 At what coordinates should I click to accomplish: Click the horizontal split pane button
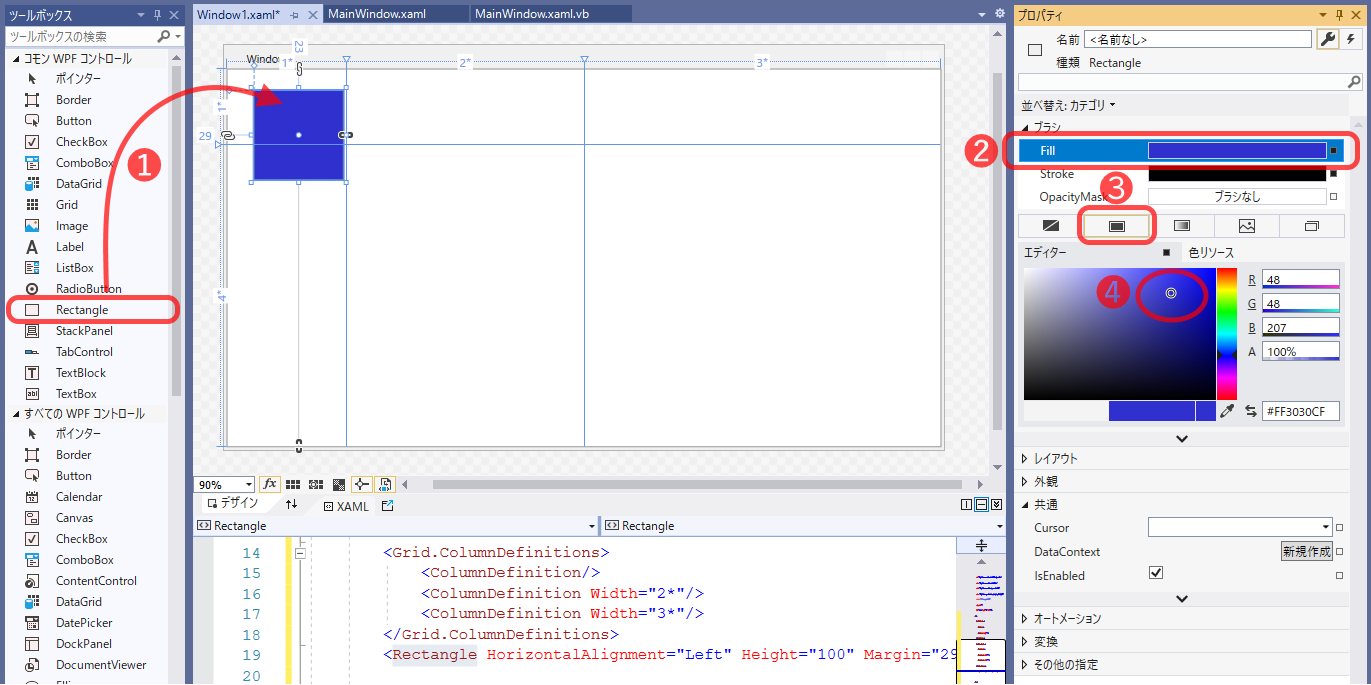click(x=982, y=505)
